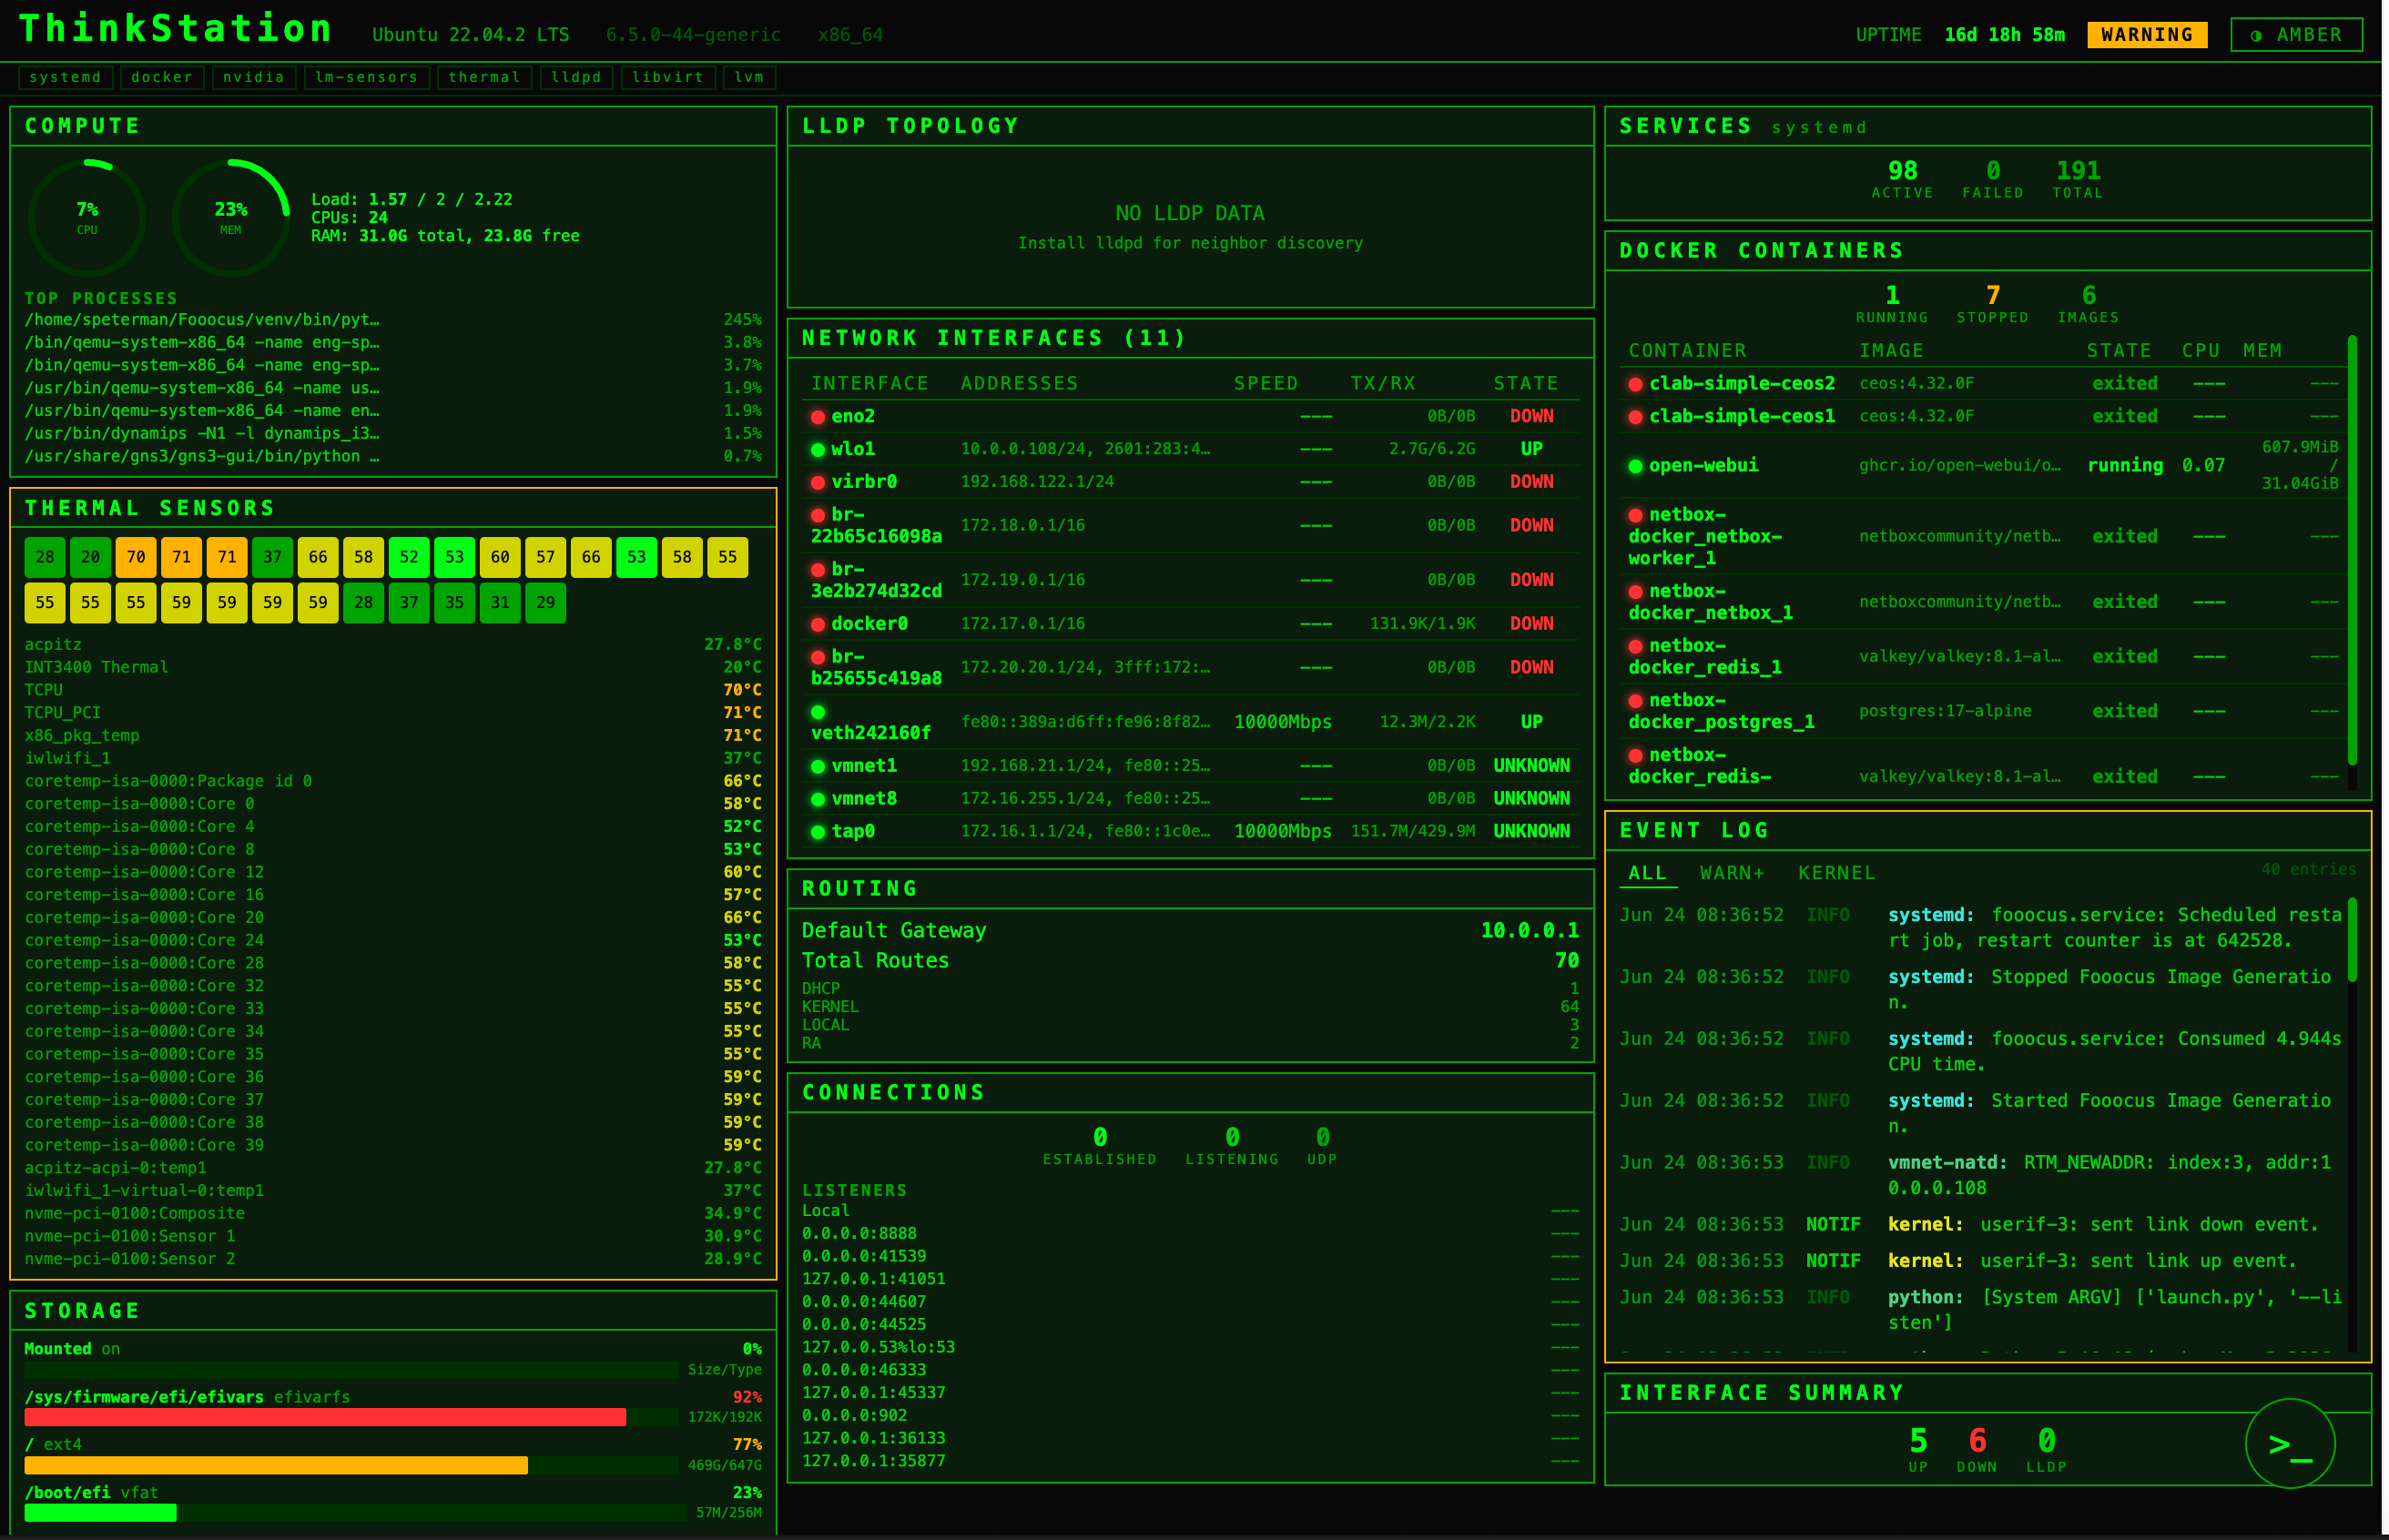Click the red status dot for virbr0
The width and height of the screenshot is (2389, 1540).
[x=818, y=483]
